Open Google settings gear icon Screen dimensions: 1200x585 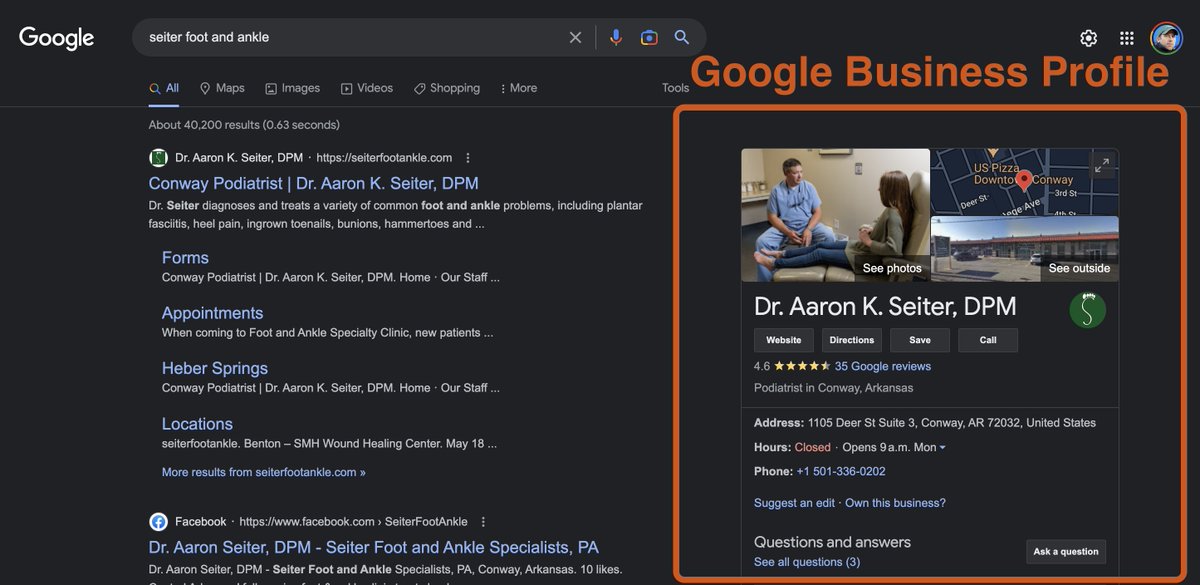(x=1088, y=38)
